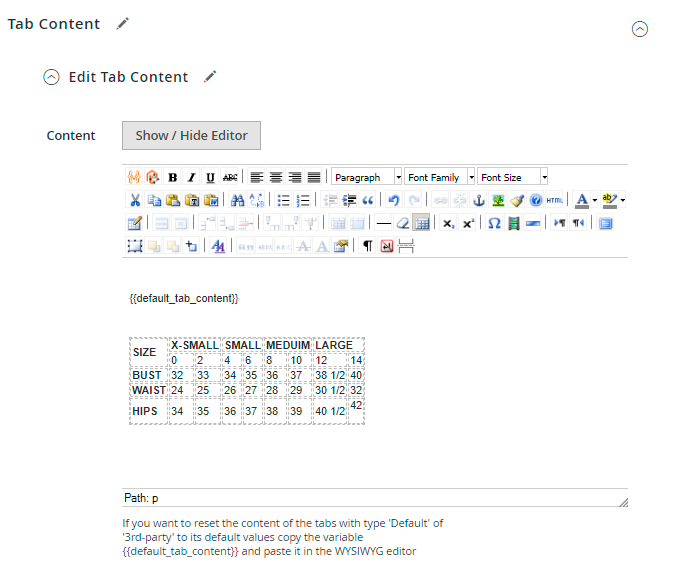Open the text color picker arrow
The image size is (684, 580).
point(595,200)
